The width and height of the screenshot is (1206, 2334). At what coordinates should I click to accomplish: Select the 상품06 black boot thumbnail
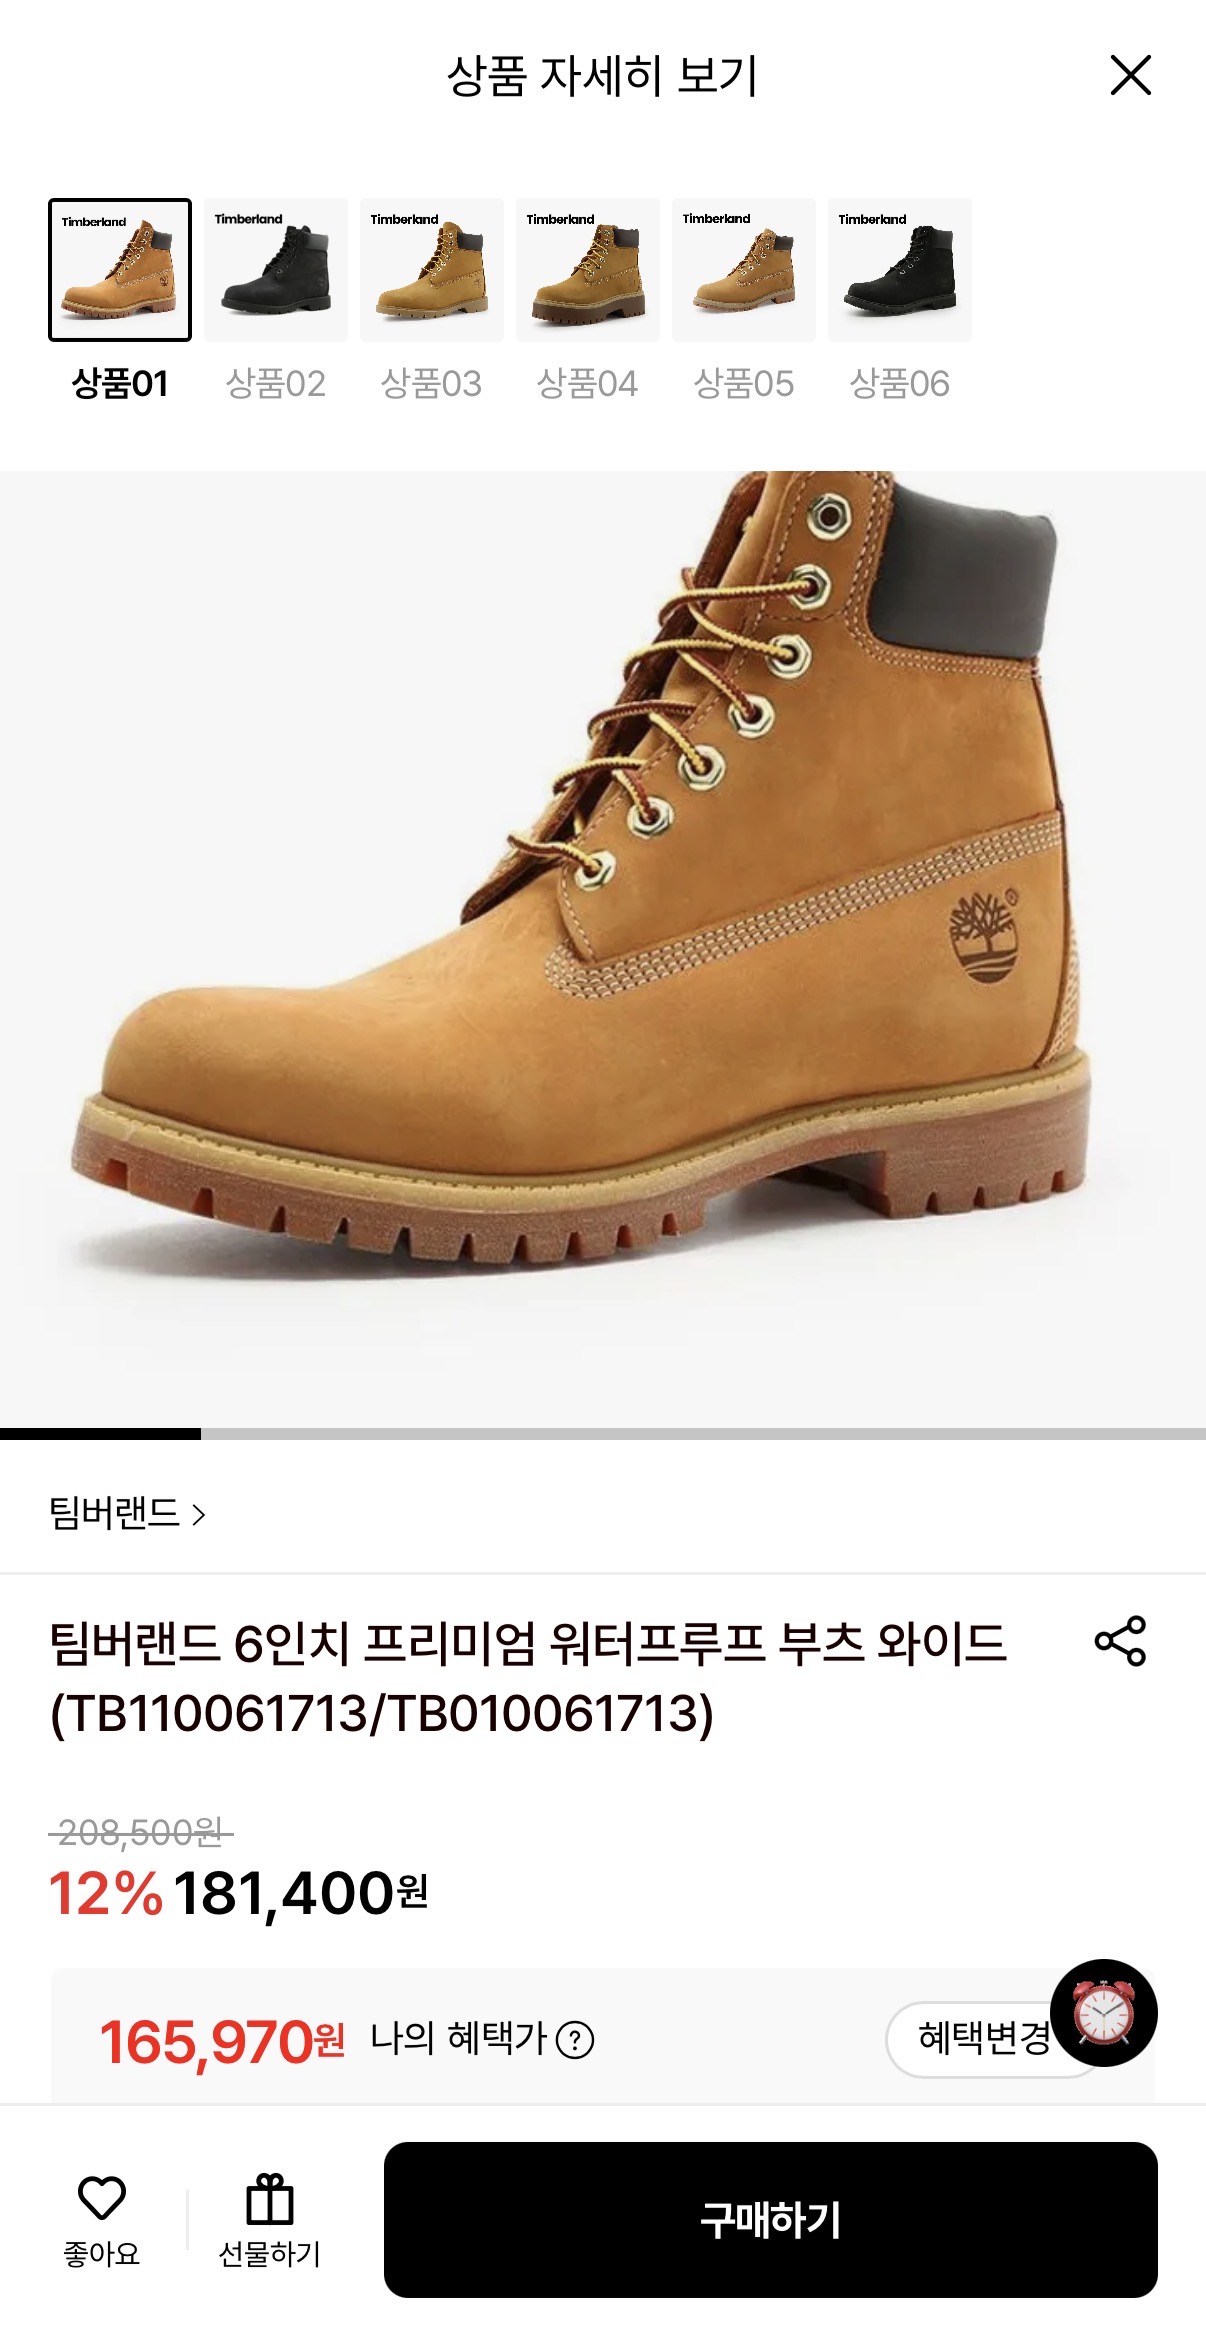900,270
